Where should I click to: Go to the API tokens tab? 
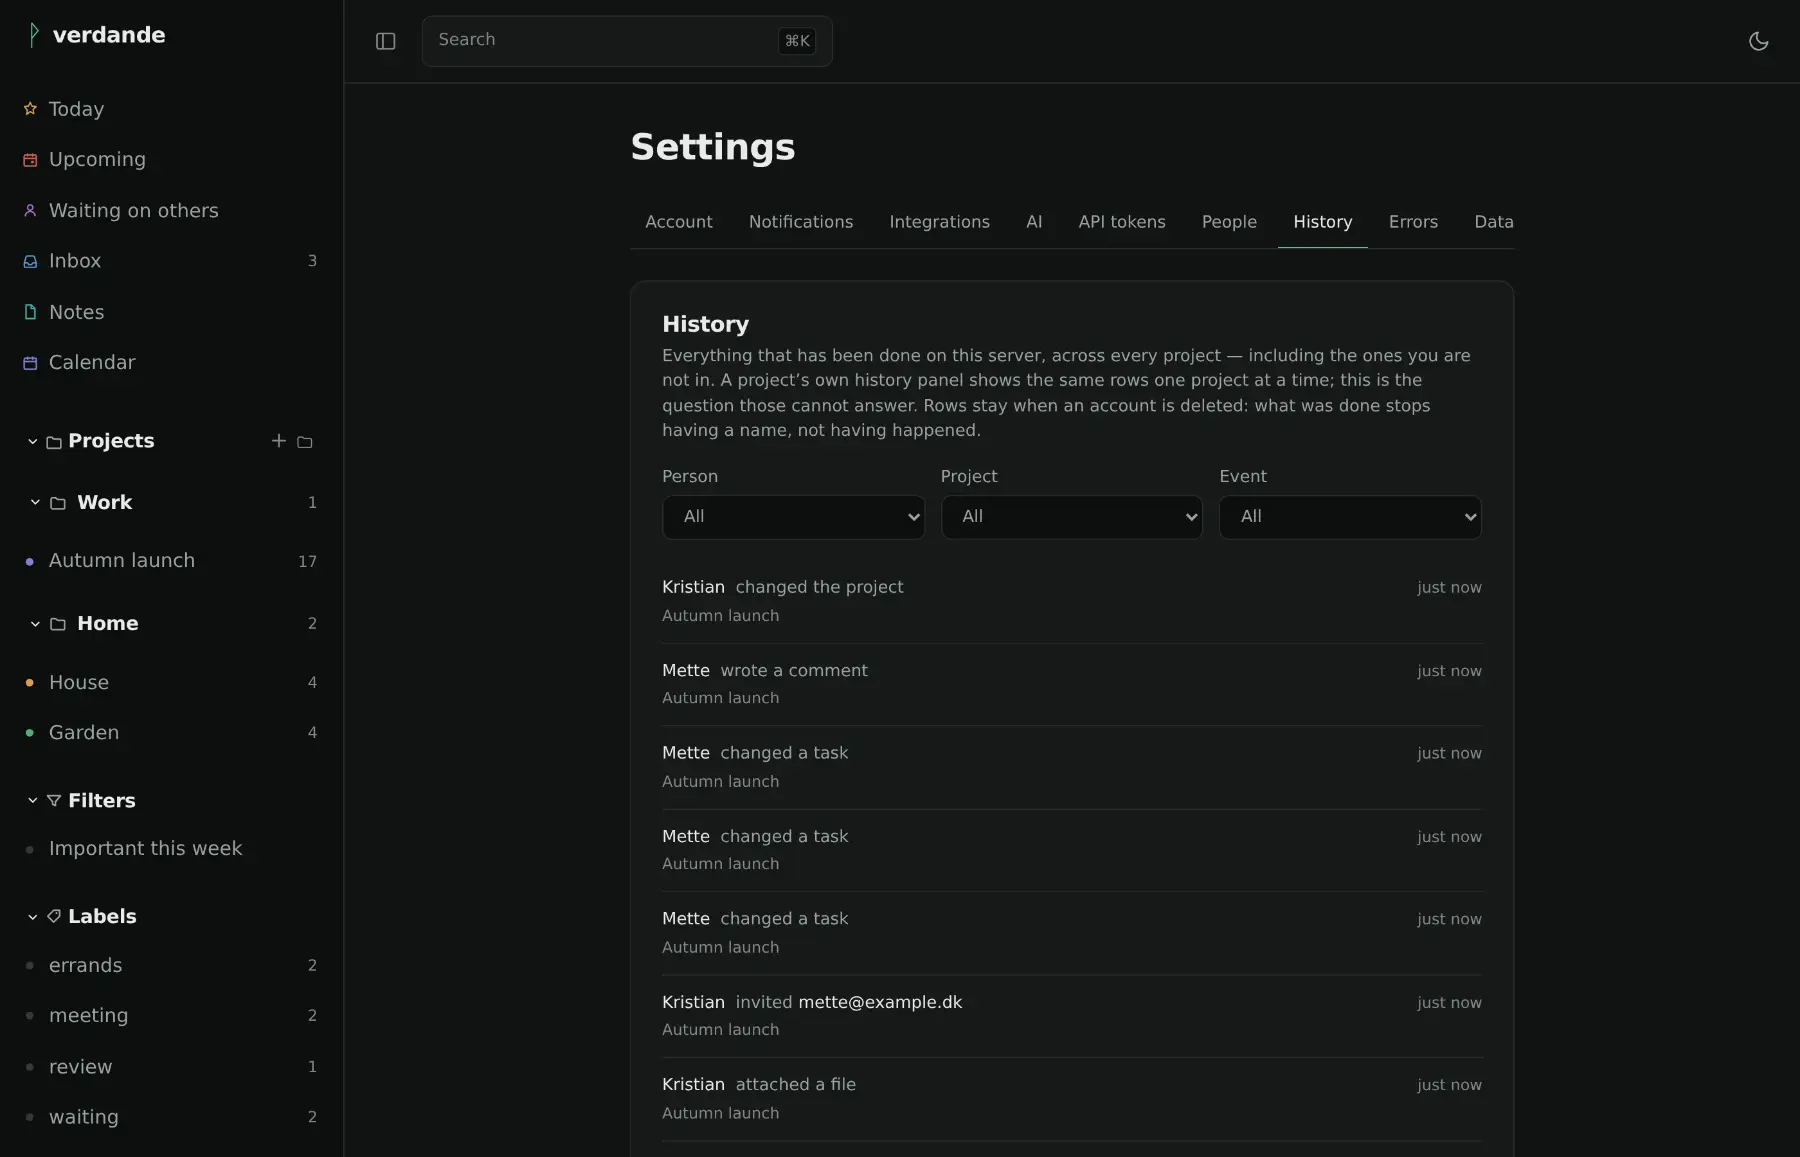[x=1122, y=222]
